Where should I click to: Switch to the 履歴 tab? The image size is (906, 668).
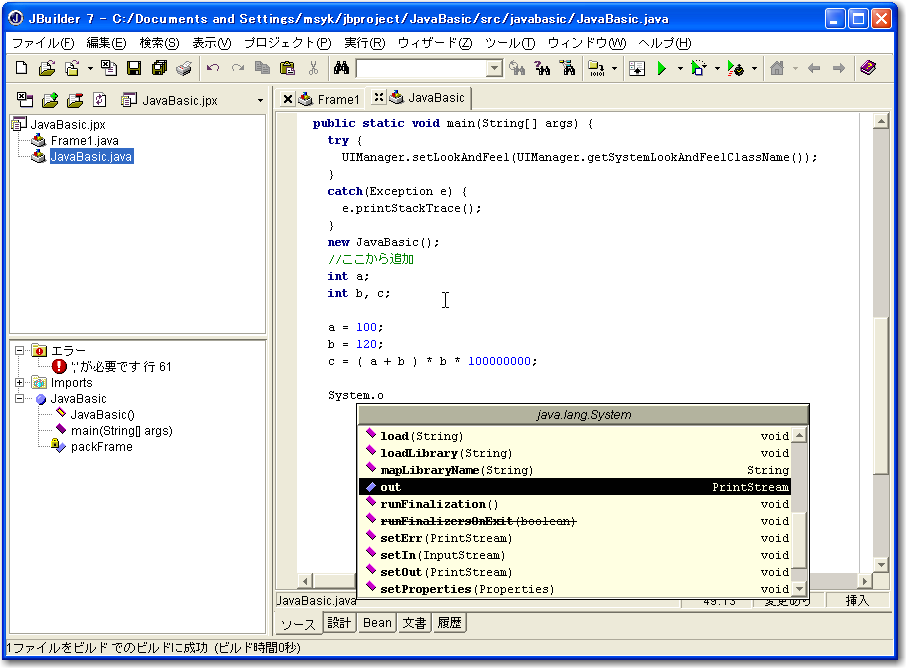449,623
